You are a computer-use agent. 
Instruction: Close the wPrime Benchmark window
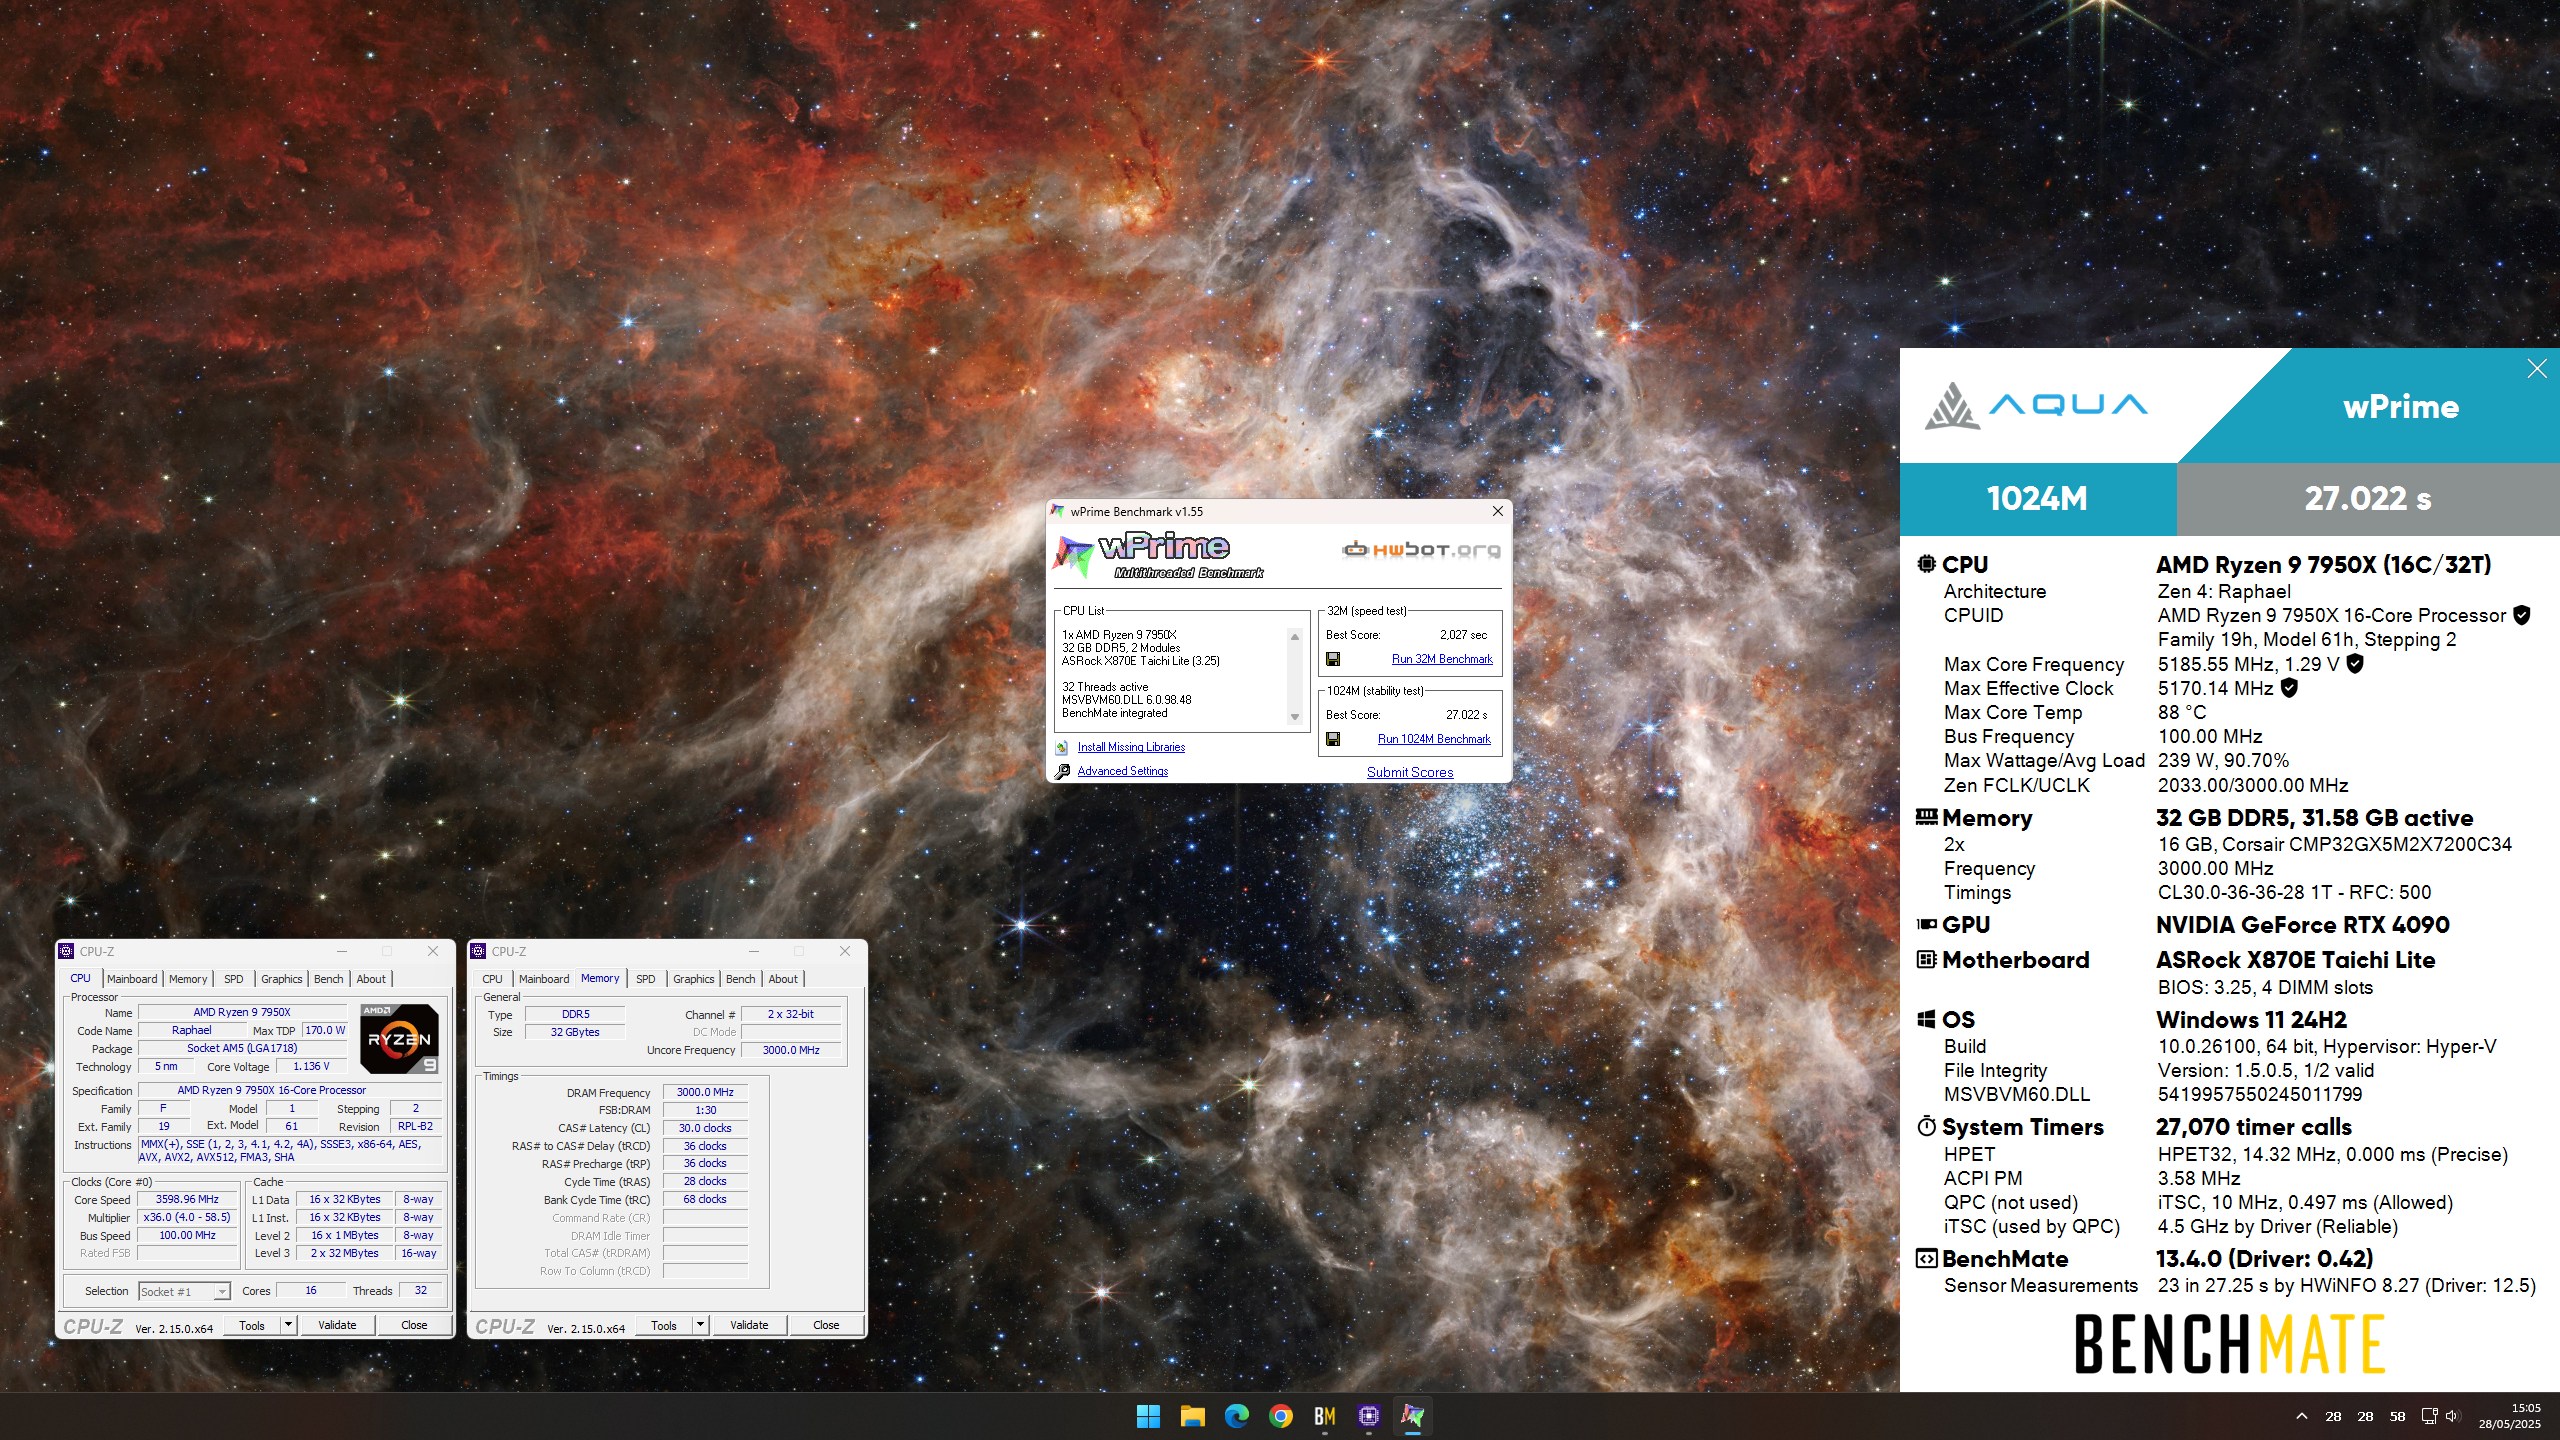click(1497, 511)
